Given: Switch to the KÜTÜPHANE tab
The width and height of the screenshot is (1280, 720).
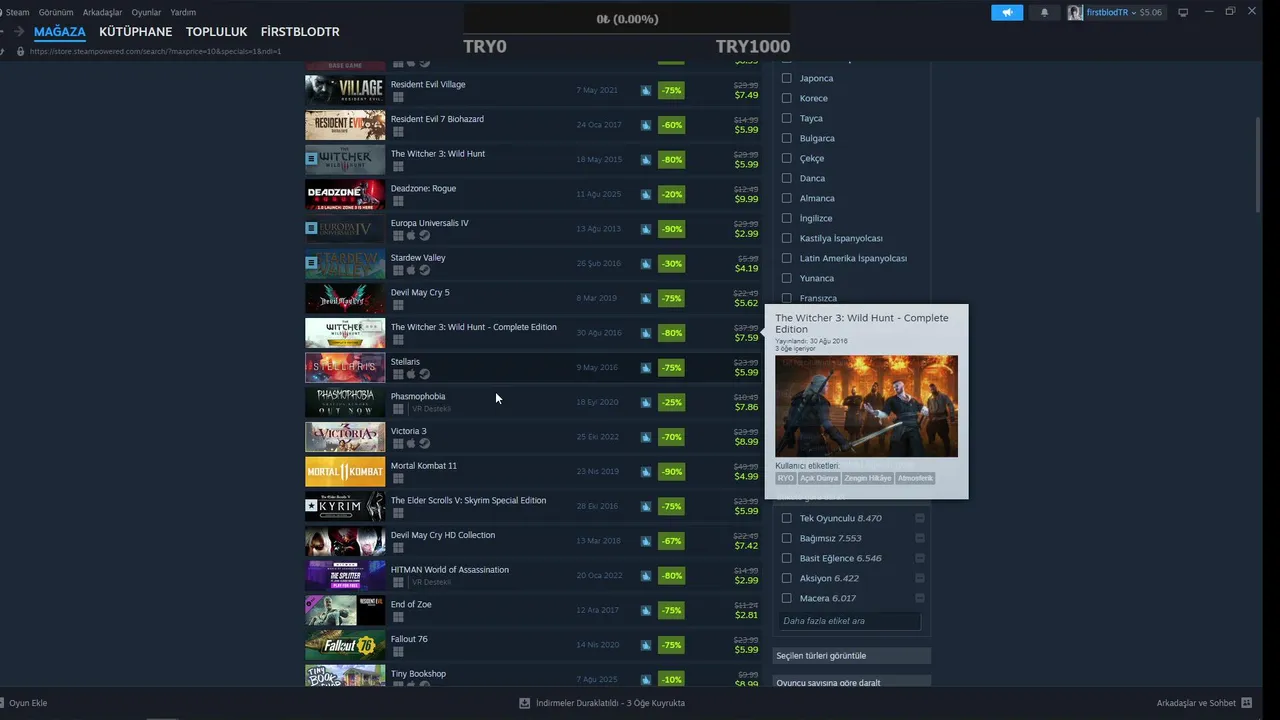Looking at the screenshot, I should pos(136,32).
